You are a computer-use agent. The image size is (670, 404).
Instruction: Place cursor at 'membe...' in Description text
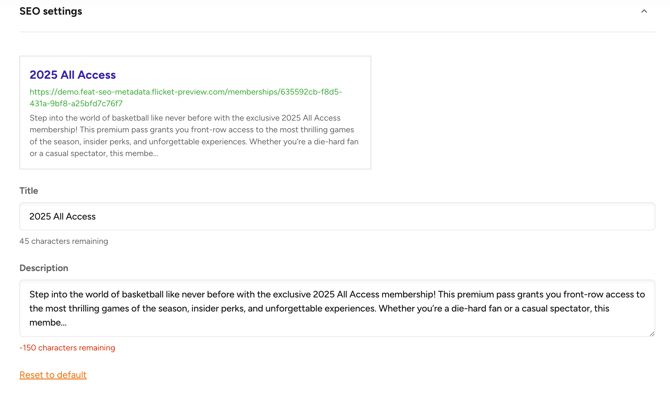click(48, 323)
